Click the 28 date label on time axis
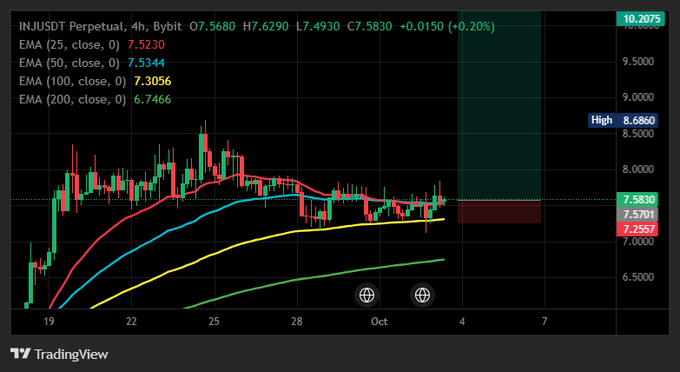Viewport: 680px width, 372px height. 297,321
